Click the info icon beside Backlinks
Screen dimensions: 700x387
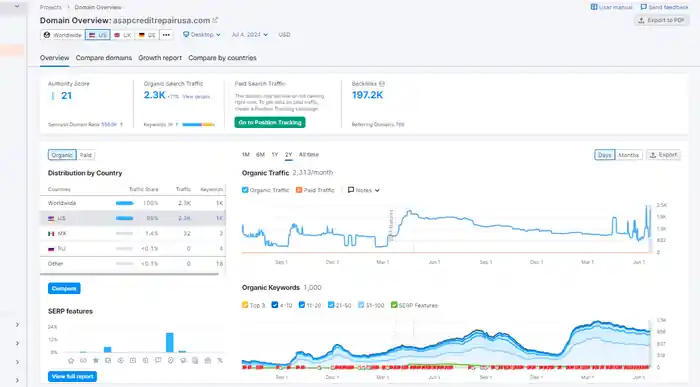click(382, 83)
